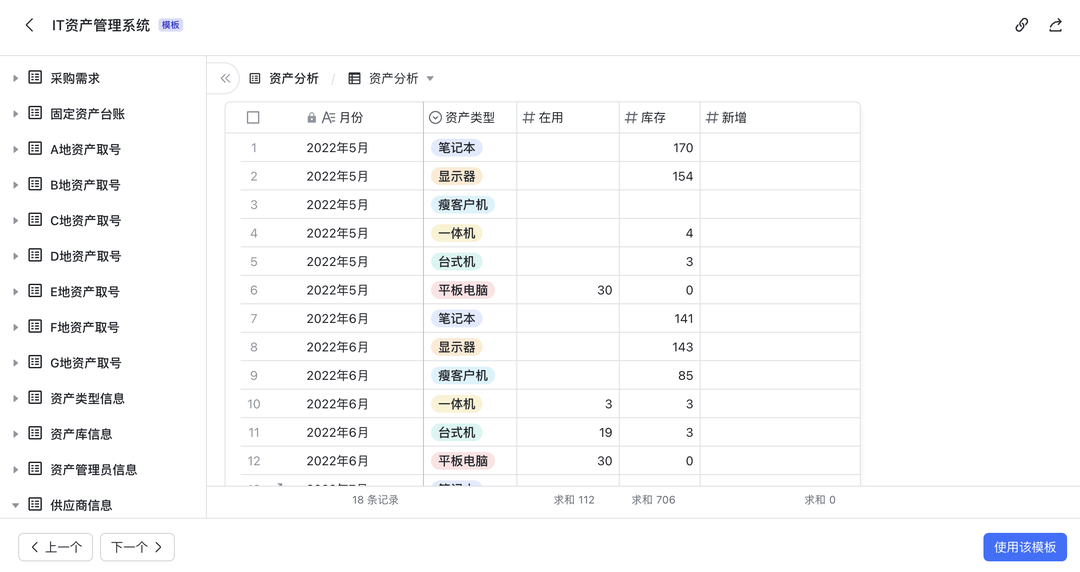Click 2022年6月 in row 7
1080x572 pixels.
tap(338, 318)
